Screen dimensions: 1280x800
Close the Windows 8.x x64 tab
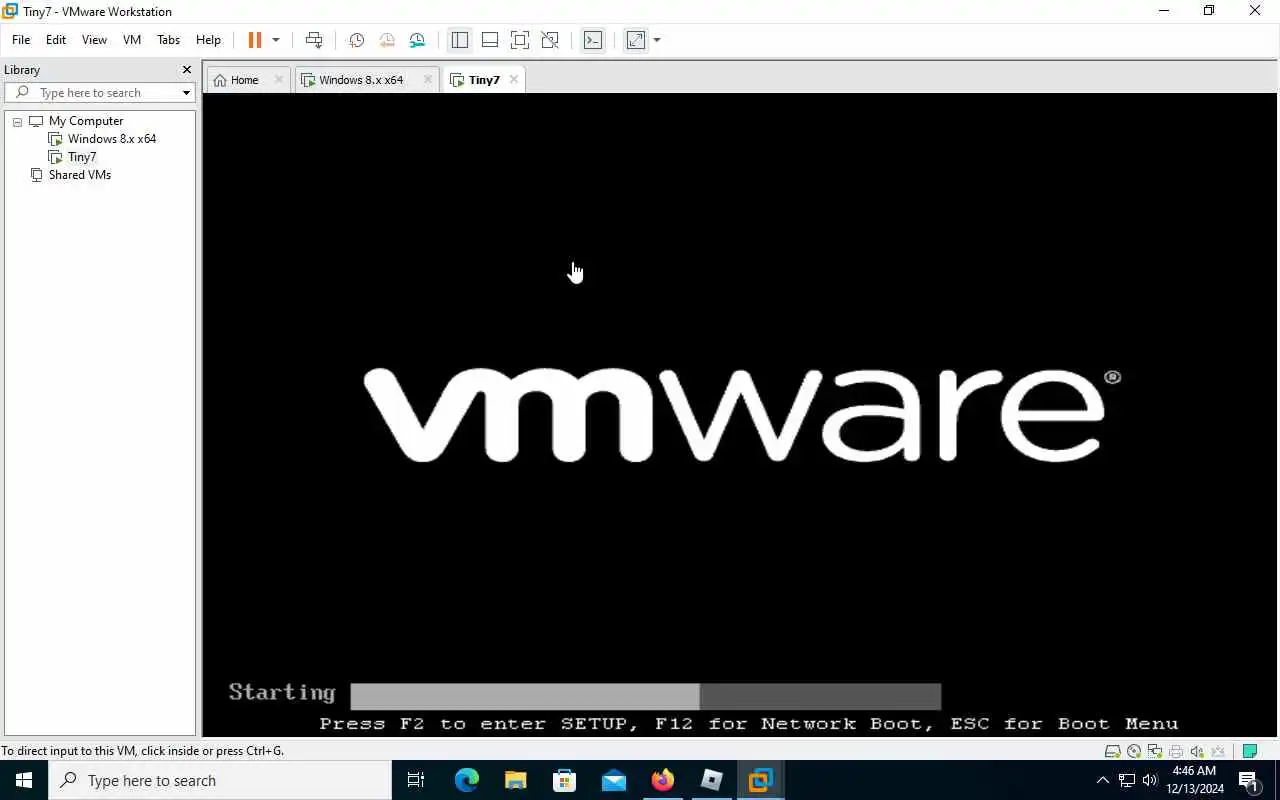[428, 80]
